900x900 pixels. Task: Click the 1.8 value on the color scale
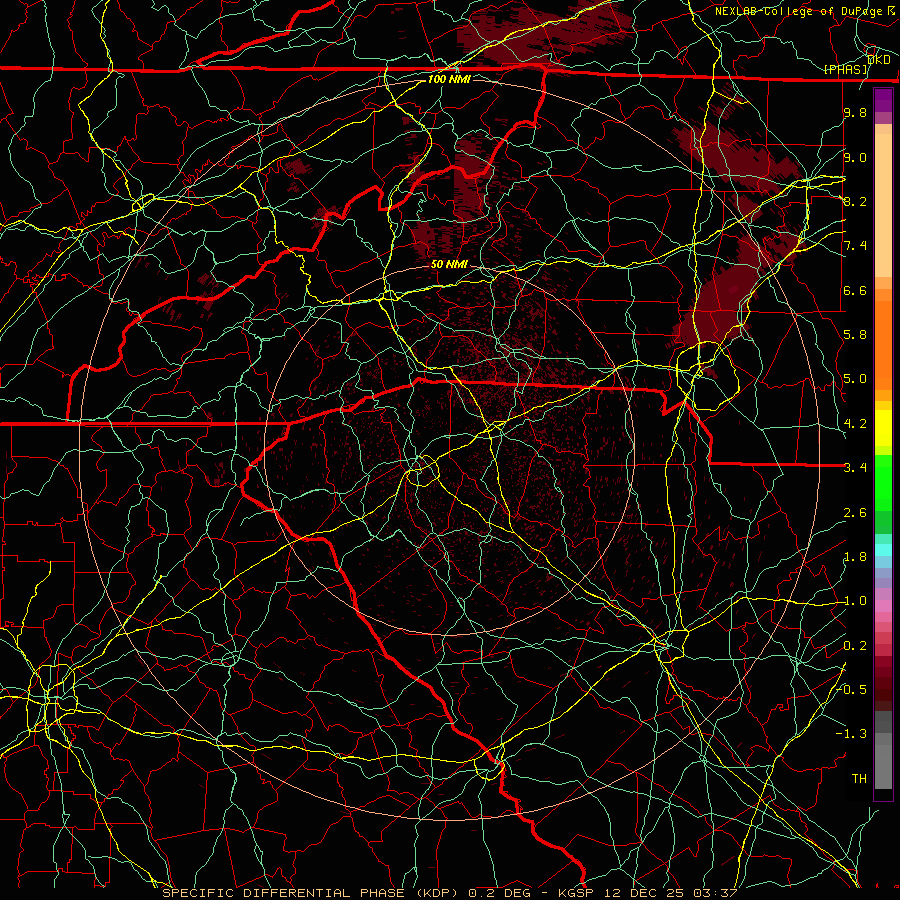855,557
